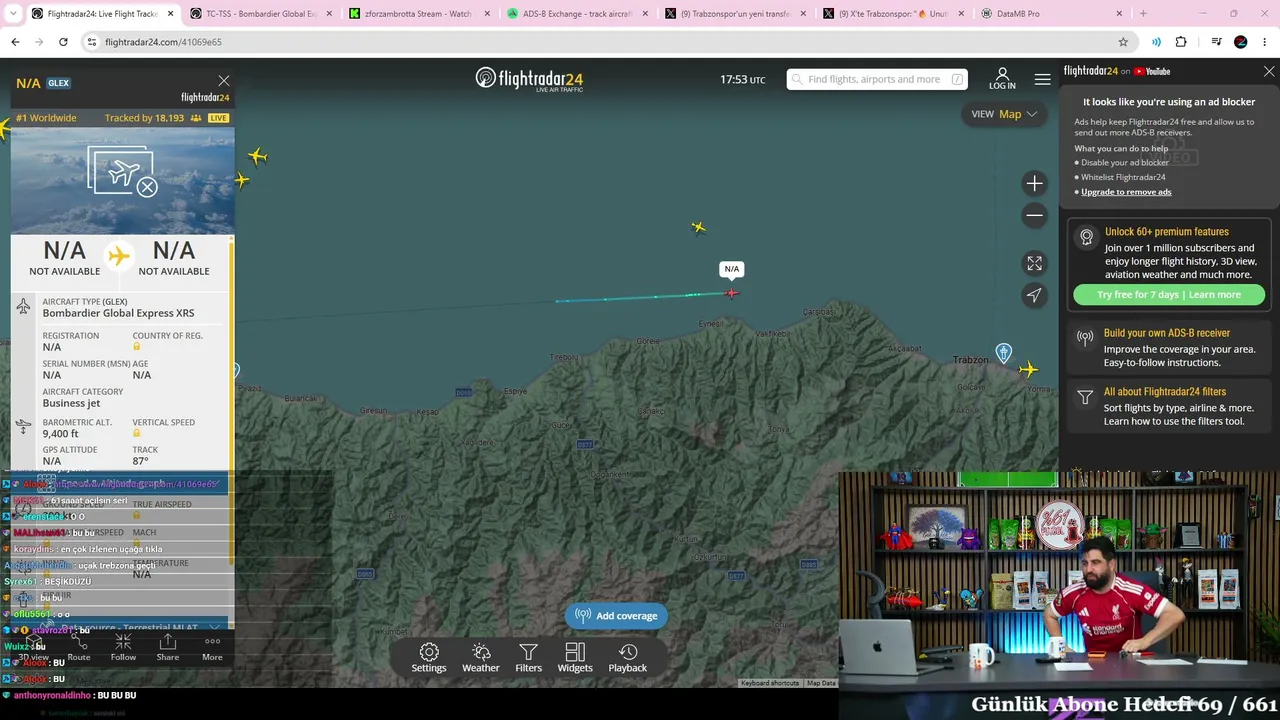The width and height of the screenshot is (1280, 720).
Task: Switch to the TC-TSS Bombardier Global tab
Action: click(x=260, y=14)
